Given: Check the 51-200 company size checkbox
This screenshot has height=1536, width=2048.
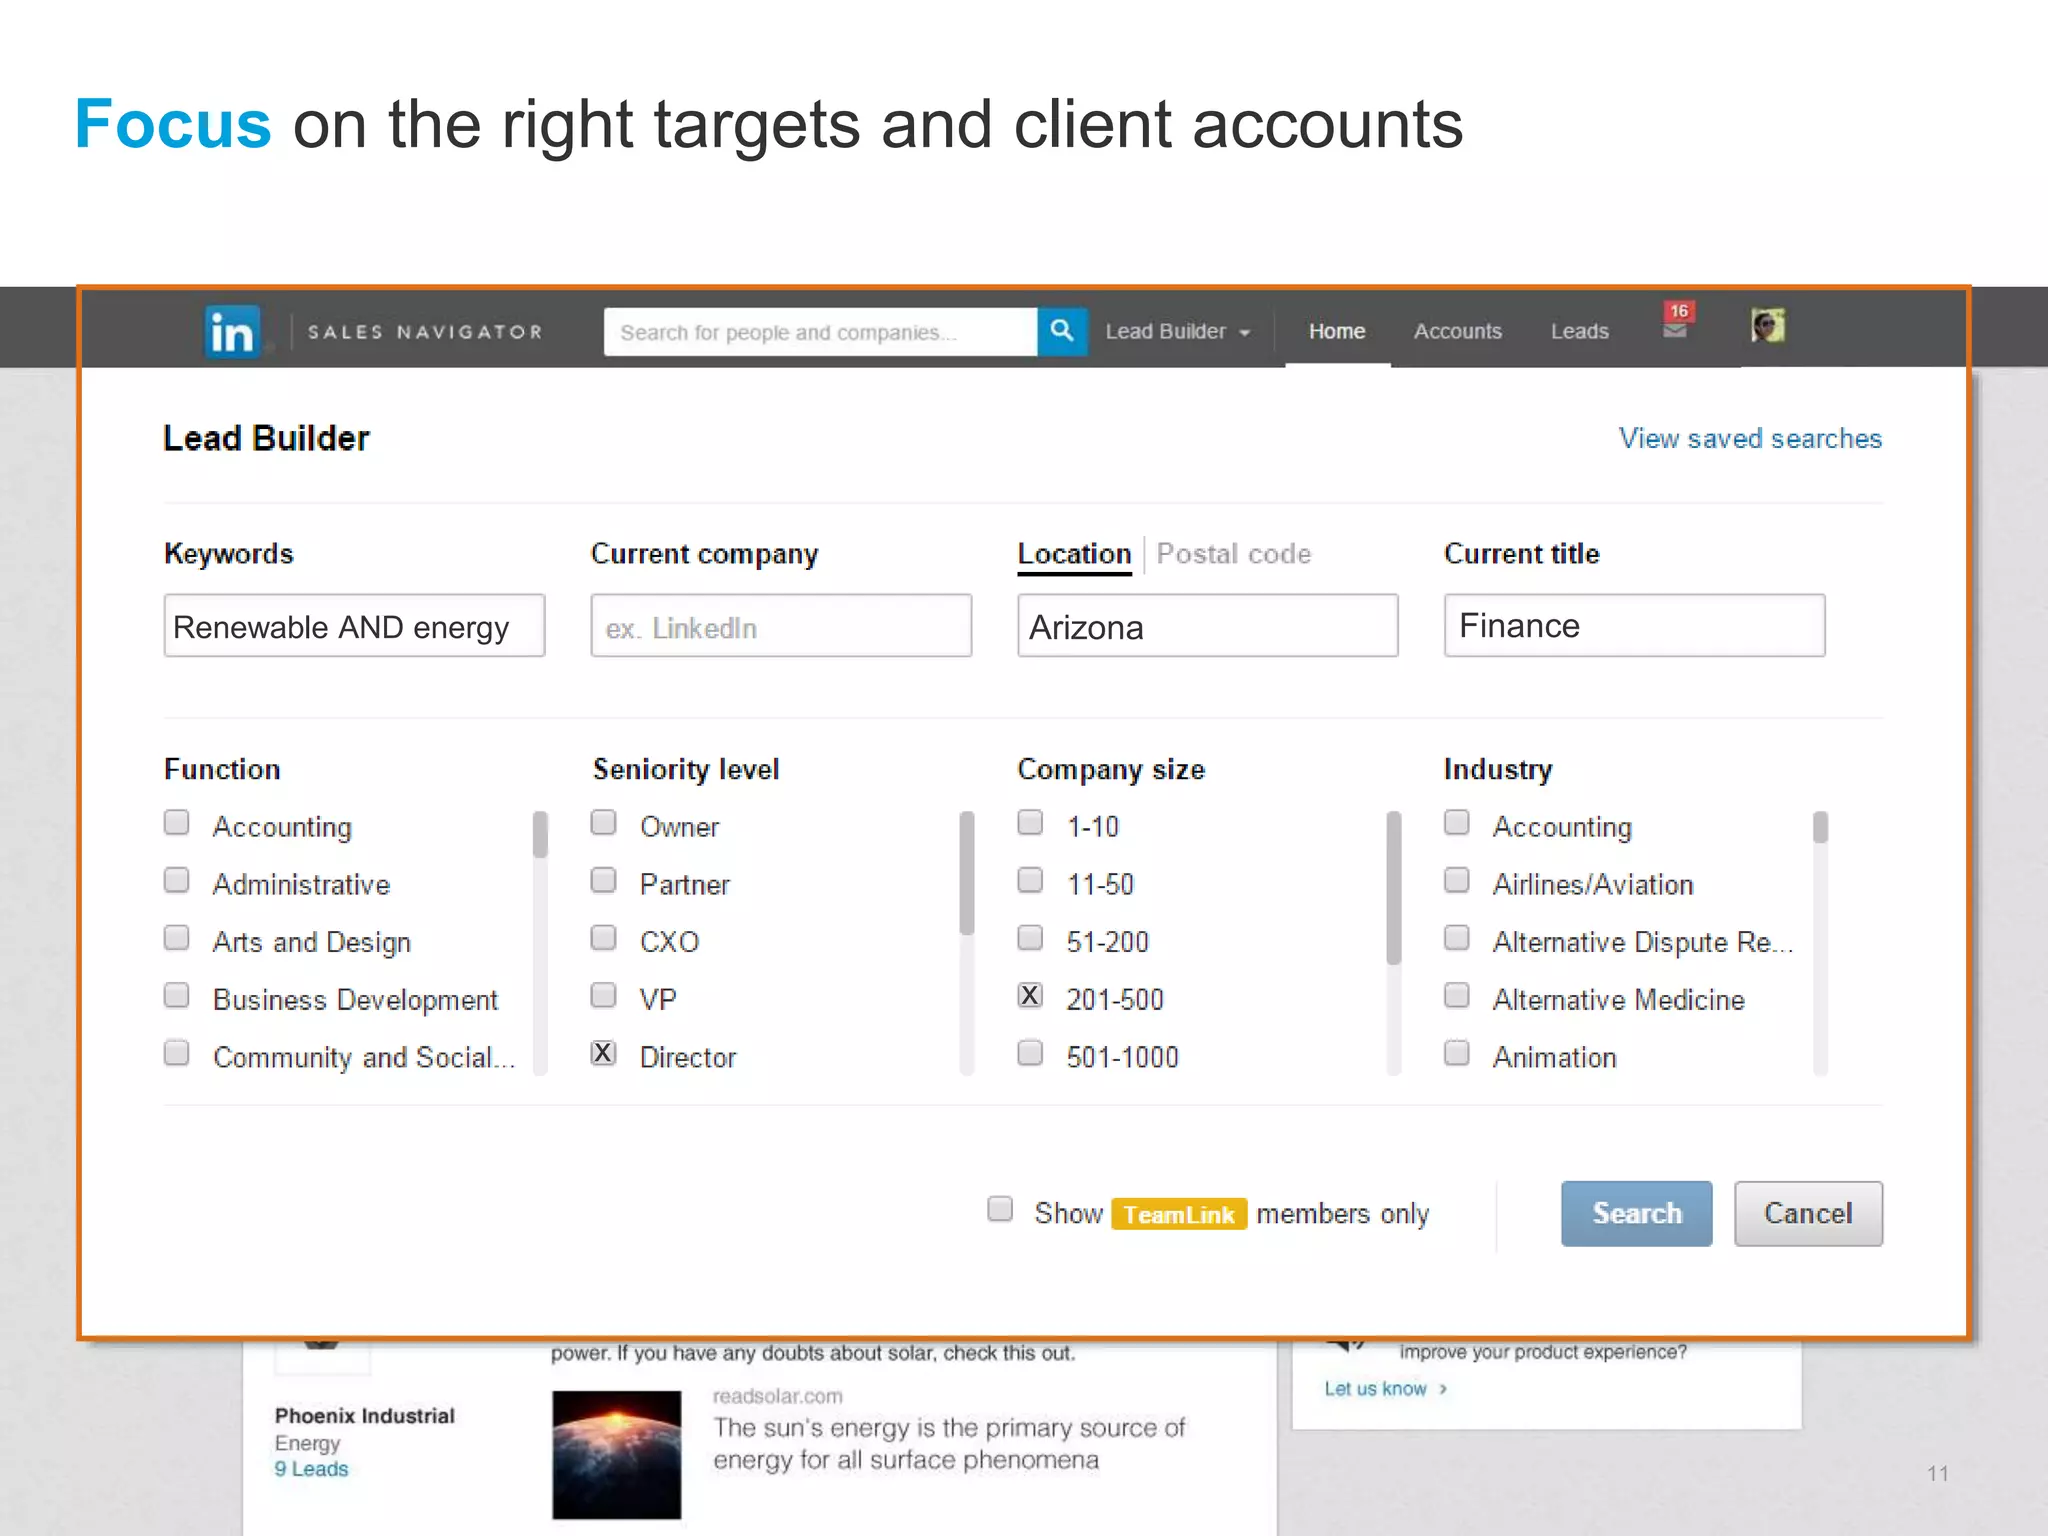Looking at the screenshot, I should tap(1030, 938).
